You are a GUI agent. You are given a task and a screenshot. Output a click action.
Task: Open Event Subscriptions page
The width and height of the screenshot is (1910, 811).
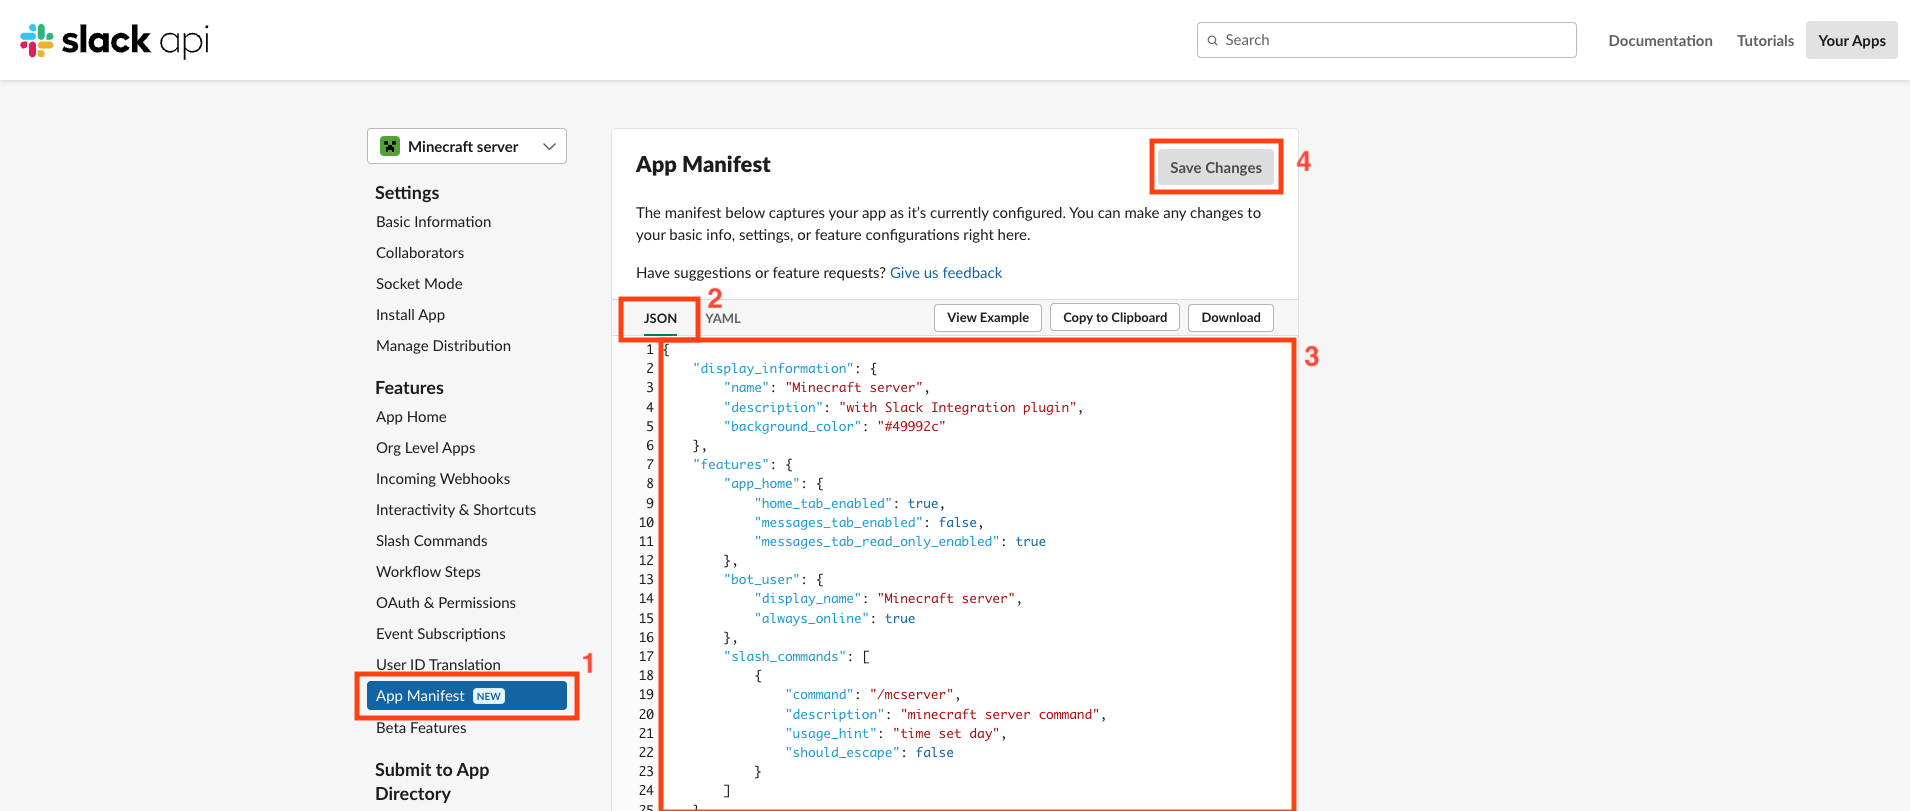pyautogui.click(x=441, y=634)
